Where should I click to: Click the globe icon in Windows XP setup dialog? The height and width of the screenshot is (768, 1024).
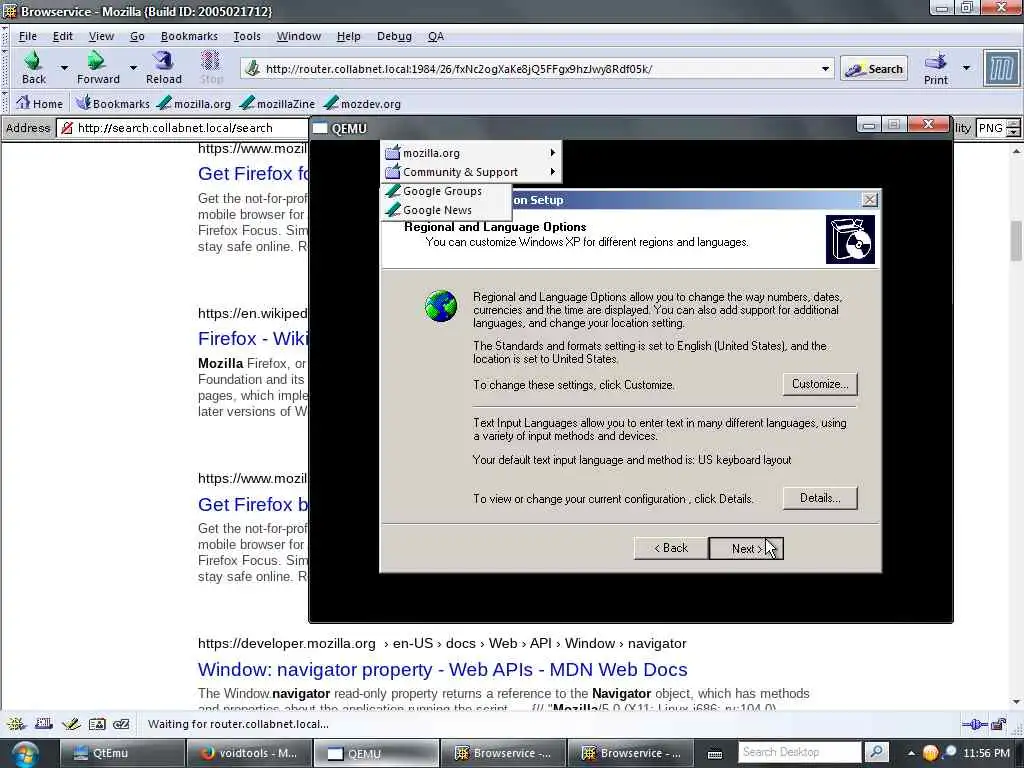441,306
